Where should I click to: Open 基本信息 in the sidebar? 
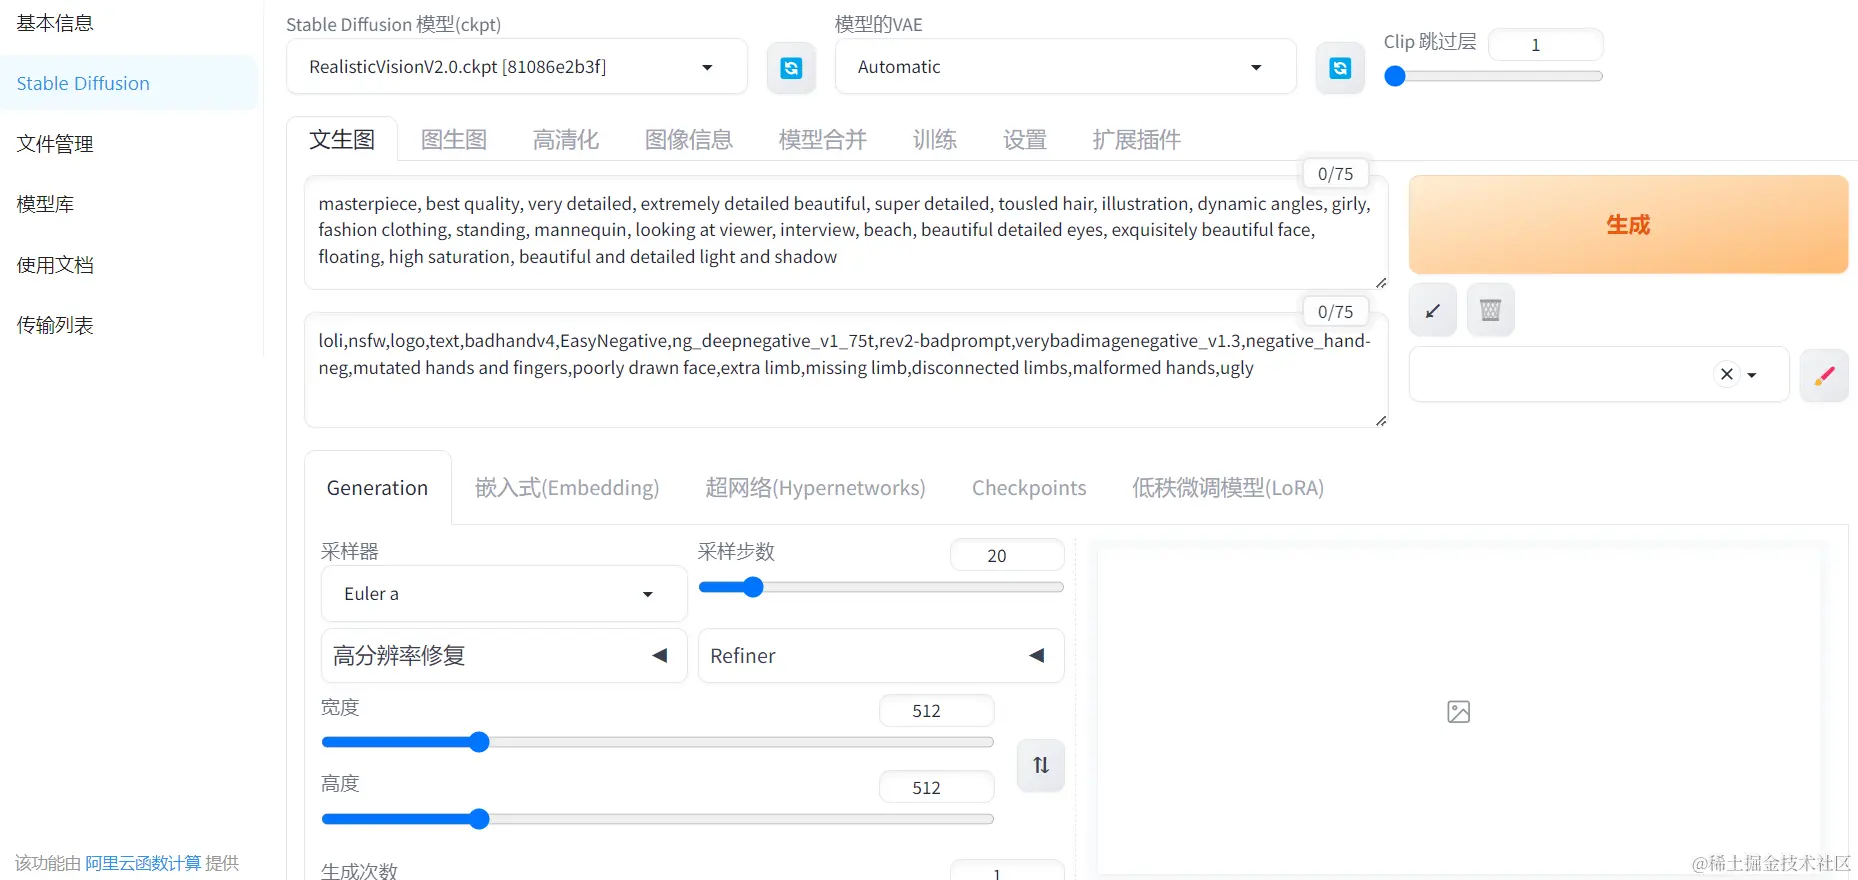click(55, 23)
